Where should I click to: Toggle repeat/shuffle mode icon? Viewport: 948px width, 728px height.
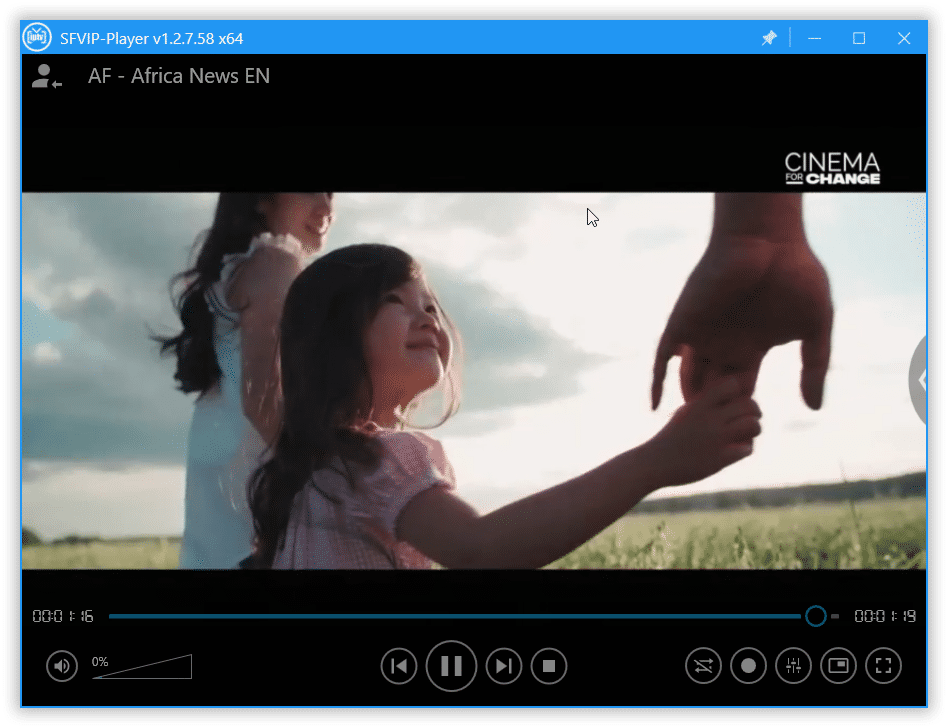tap(703, 666)
